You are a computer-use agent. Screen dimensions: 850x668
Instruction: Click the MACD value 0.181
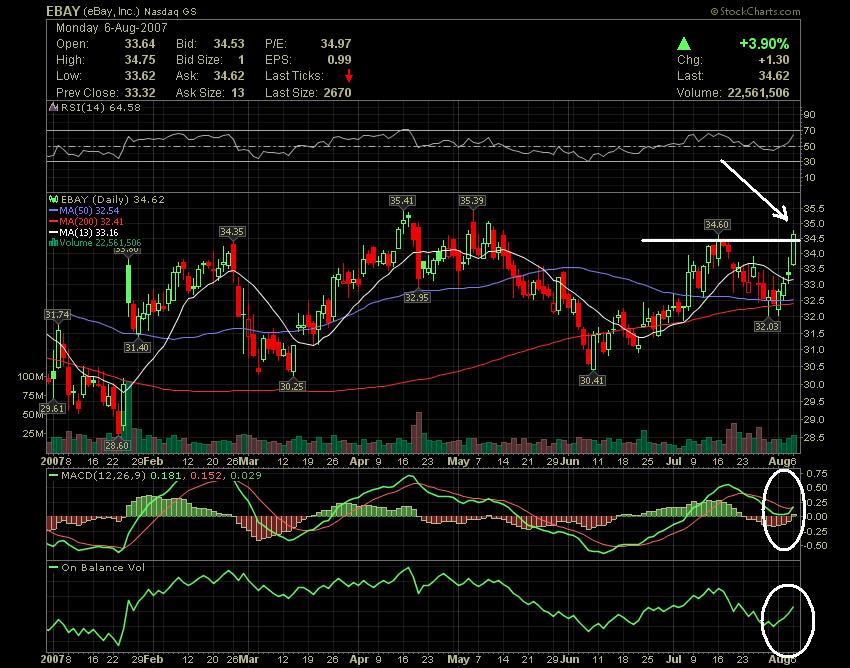click(164, 476)
